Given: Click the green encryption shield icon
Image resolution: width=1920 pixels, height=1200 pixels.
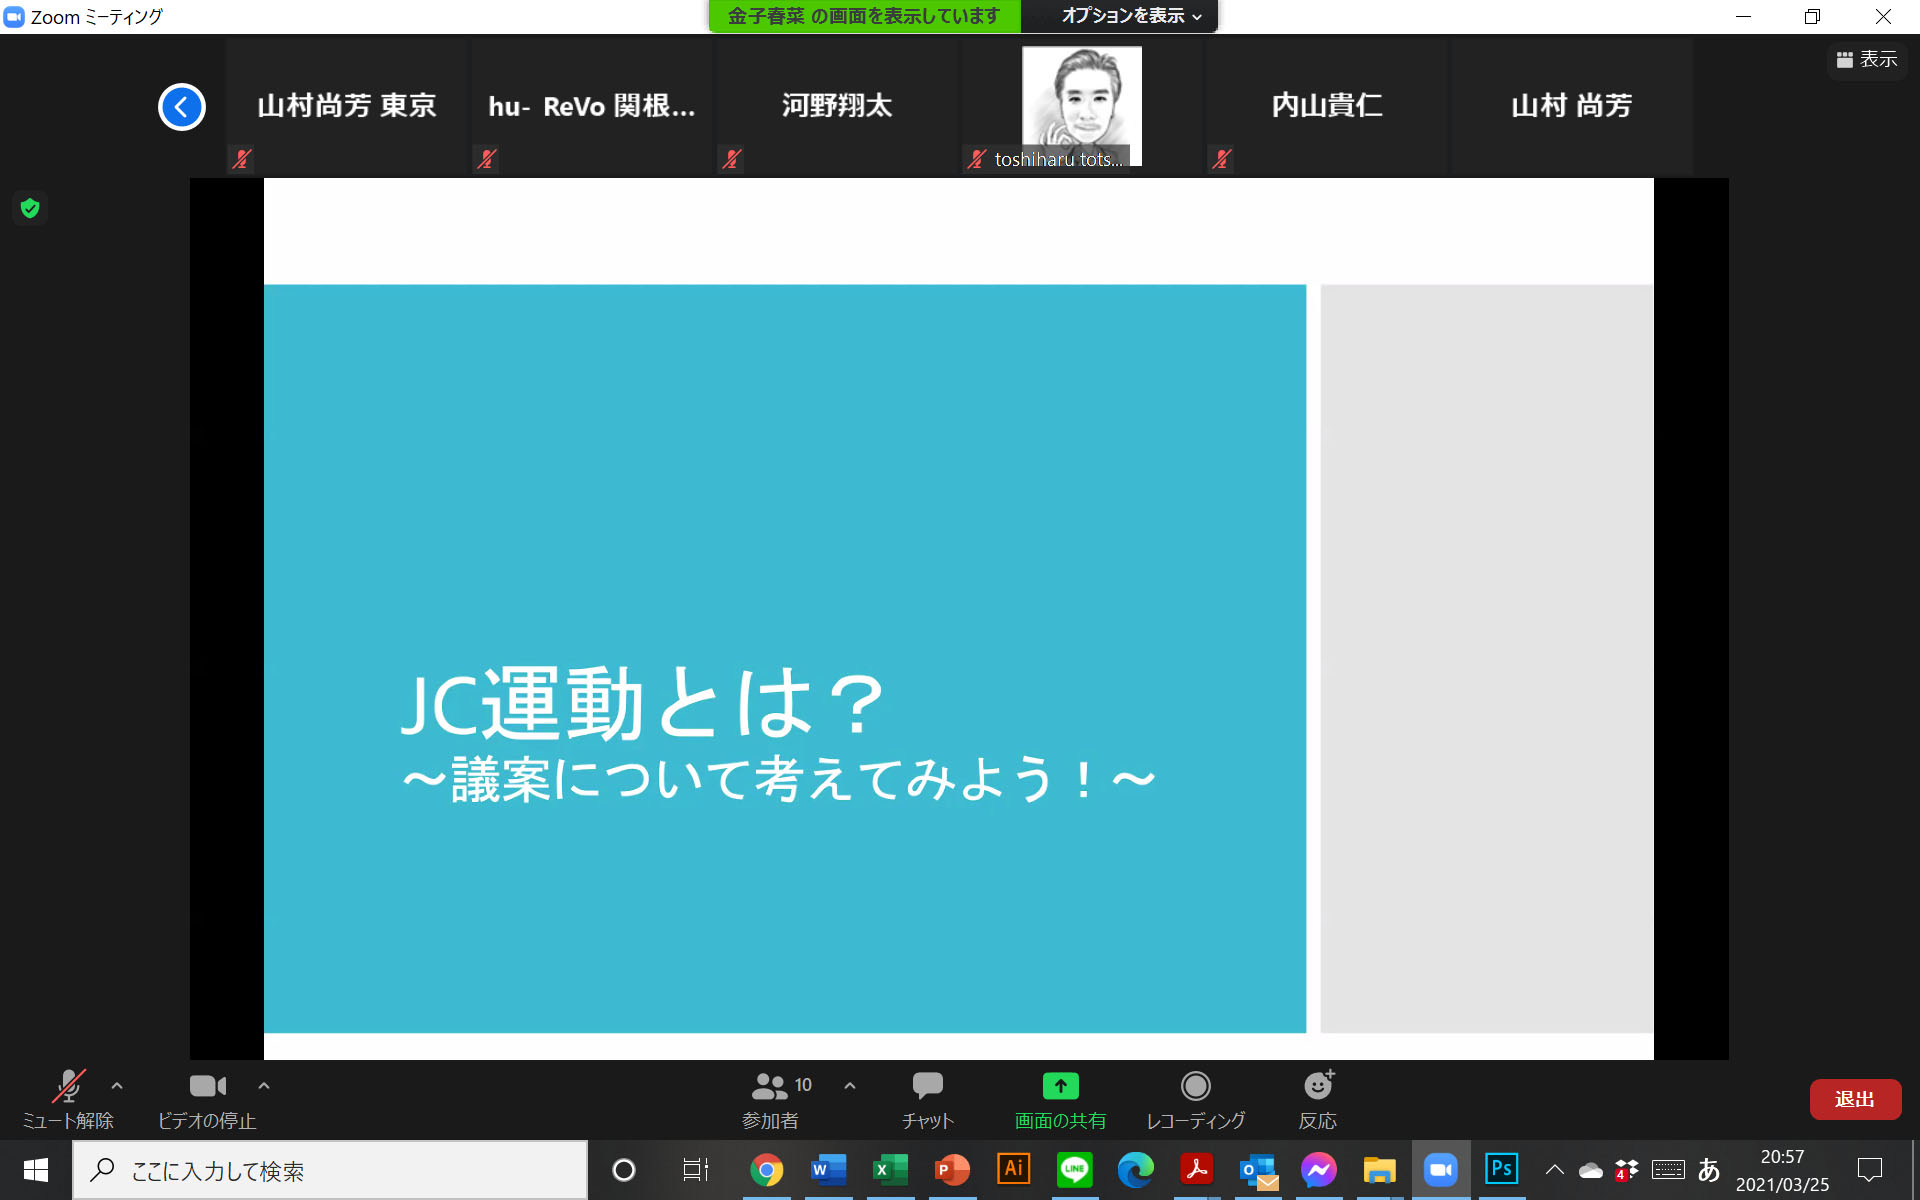Looking at the screenshot, I should tap(30, 208).
